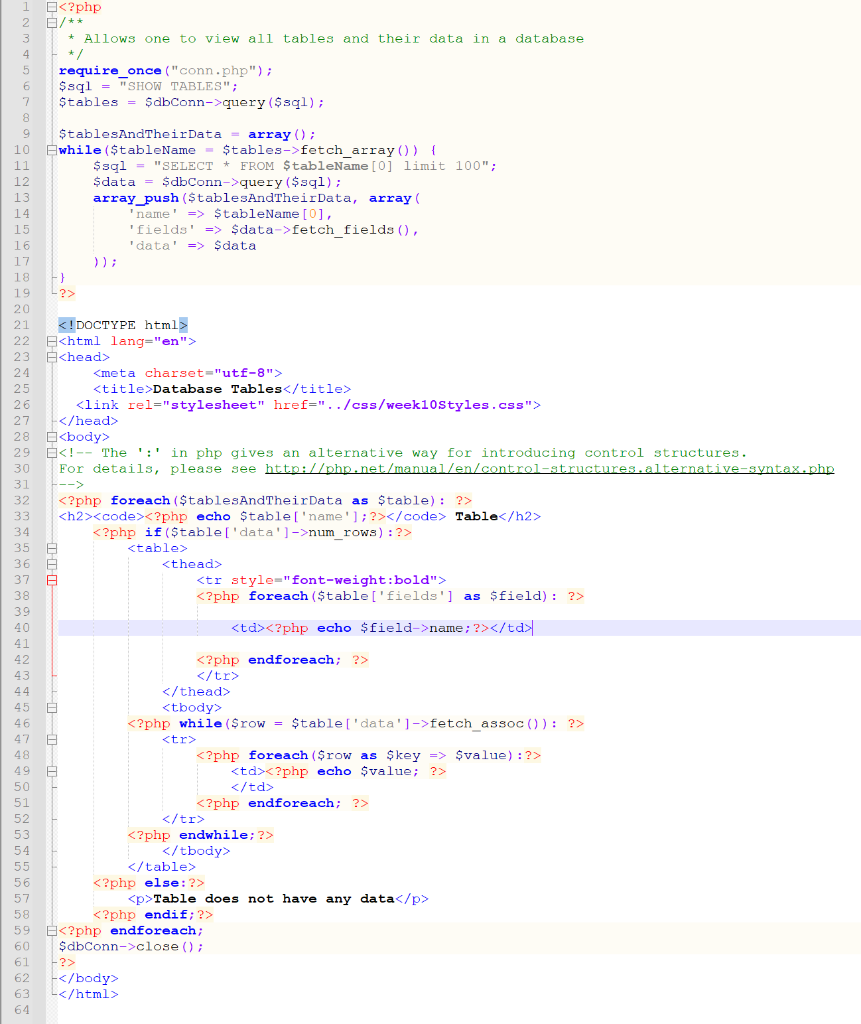The image size is (861, 1024).
Task: Collapse the comment block fold on line 2
Action: [52, 23]
